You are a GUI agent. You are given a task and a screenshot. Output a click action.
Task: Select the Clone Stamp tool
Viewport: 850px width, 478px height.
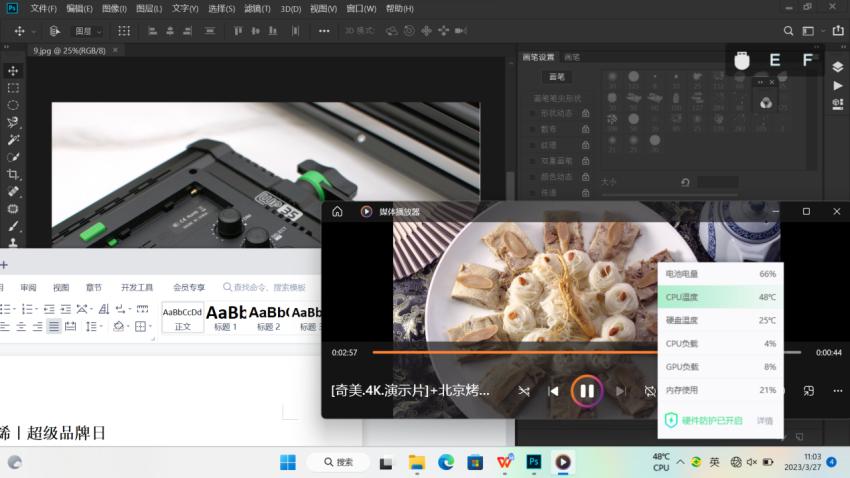point(14,242)
